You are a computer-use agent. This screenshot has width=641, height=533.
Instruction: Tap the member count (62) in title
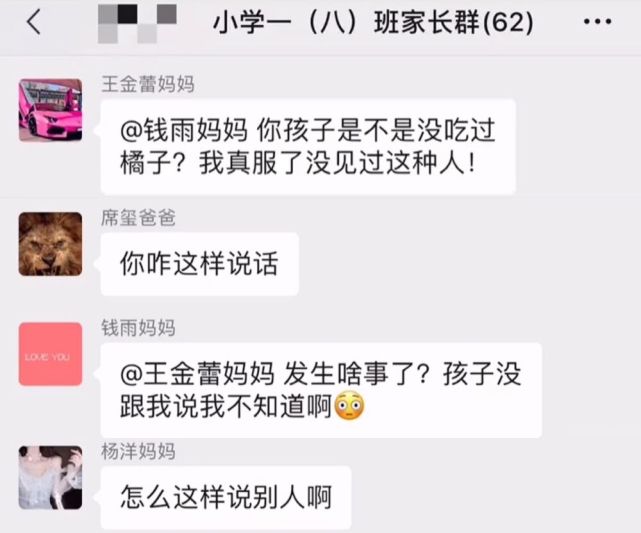click(508, 22)
